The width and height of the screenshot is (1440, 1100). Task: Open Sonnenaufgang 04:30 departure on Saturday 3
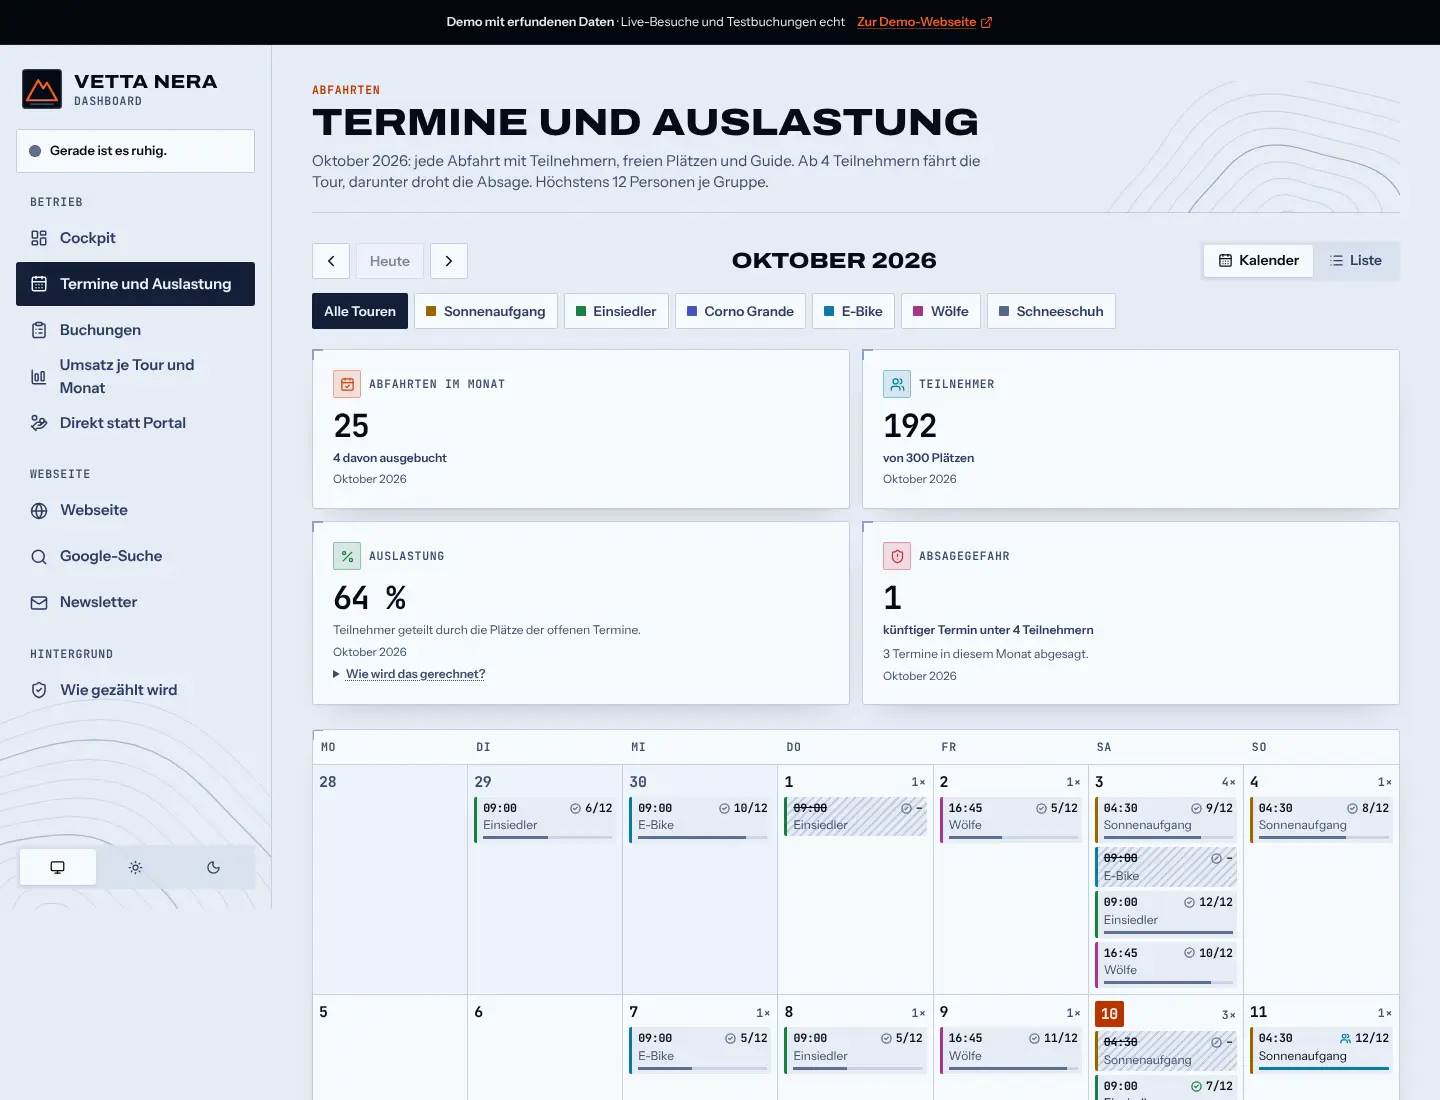point(1166,820)
